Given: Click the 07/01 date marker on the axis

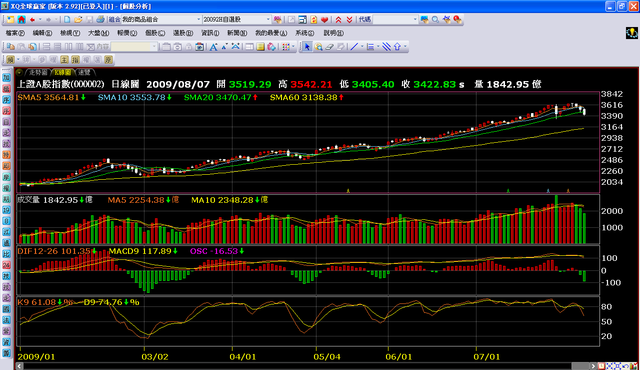Looking at the screenshot, I should point(487,357).
